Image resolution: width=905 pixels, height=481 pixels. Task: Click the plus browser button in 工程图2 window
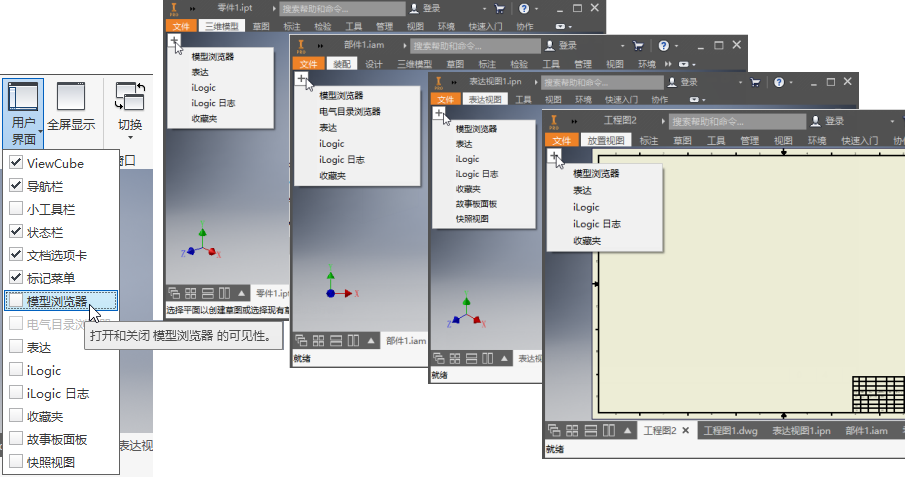[554, 156]
